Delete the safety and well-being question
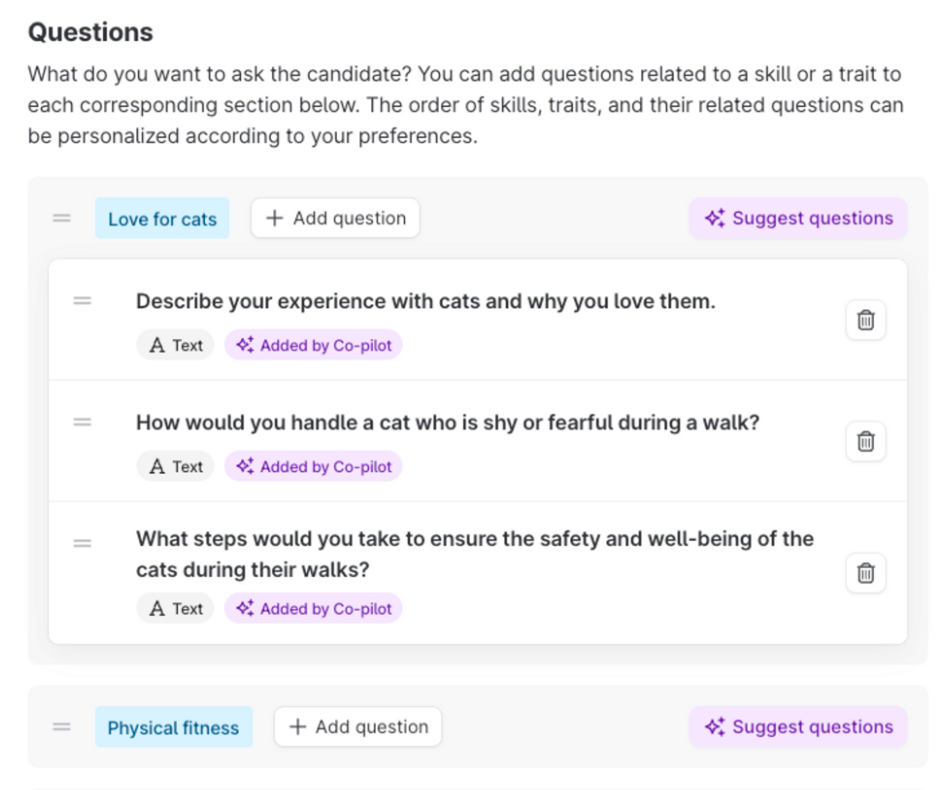The image size is (952, 790). 865,573
